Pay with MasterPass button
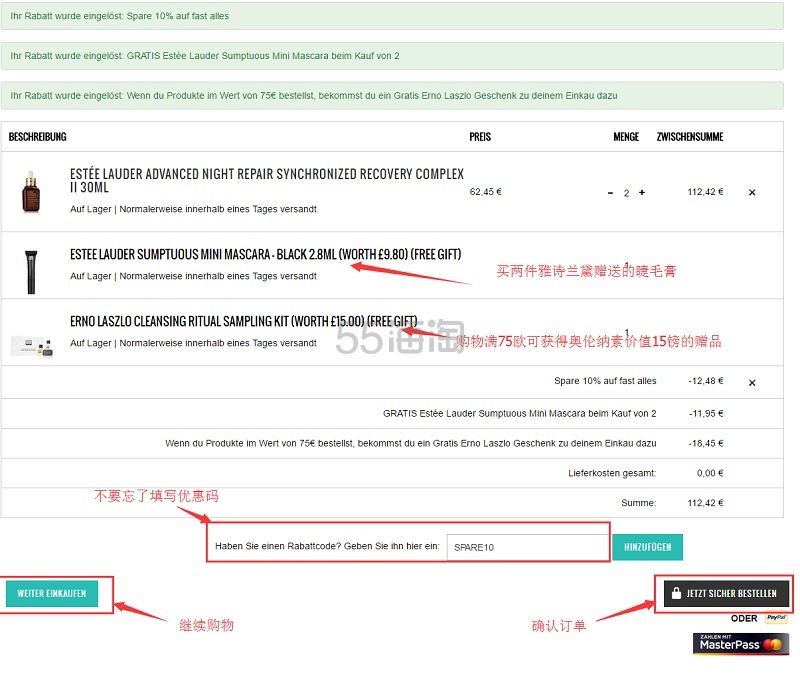This screenshot has height=674, width=800. point(741,644)
